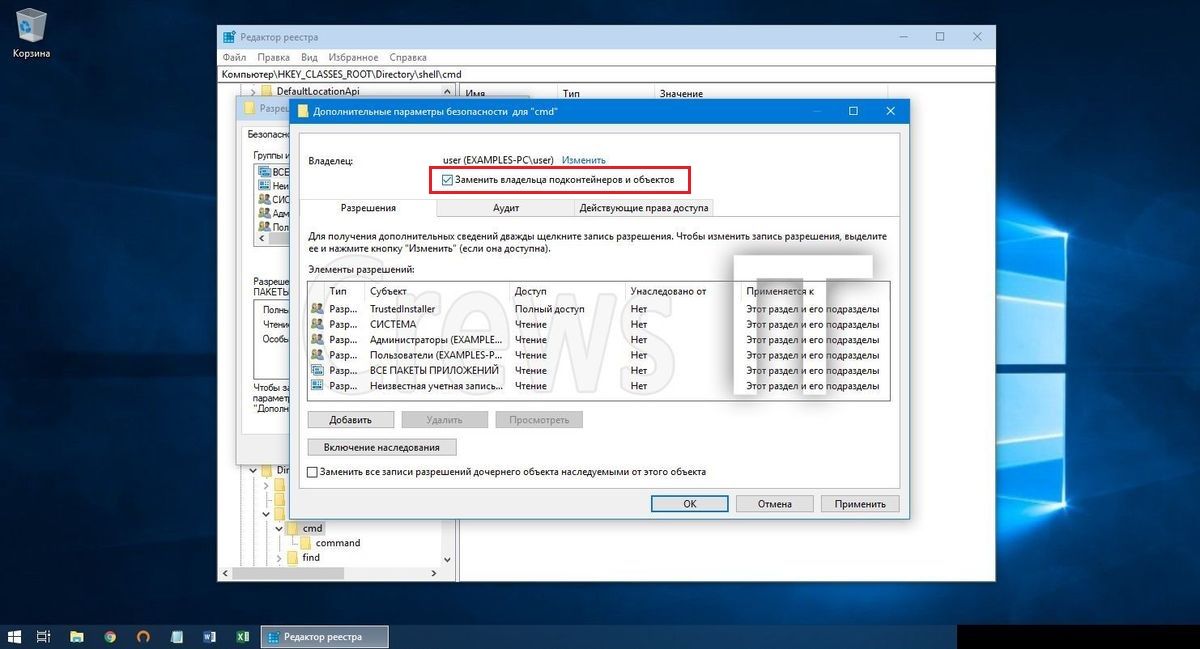Click the tree horizontal scrollbar right arrow
The height and width of the screenshot is (649, 1200).
coord(433,574)
